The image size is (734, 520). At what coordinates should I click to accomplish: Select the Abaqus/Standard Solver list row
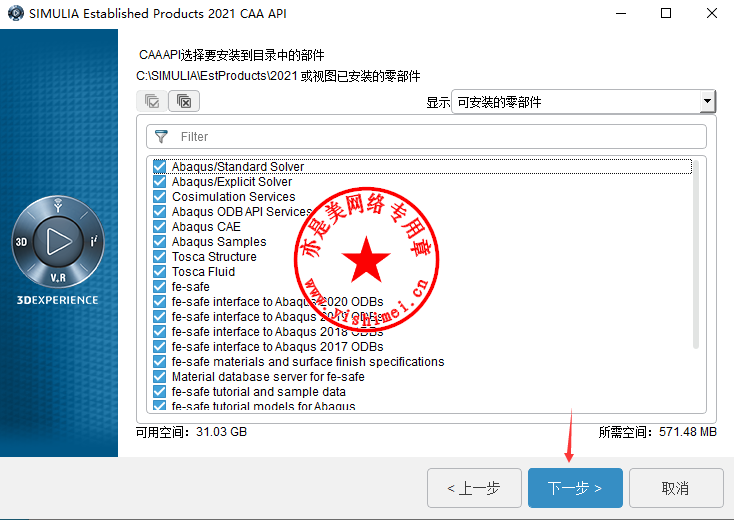pyautogui.click(x=422, y=167)
